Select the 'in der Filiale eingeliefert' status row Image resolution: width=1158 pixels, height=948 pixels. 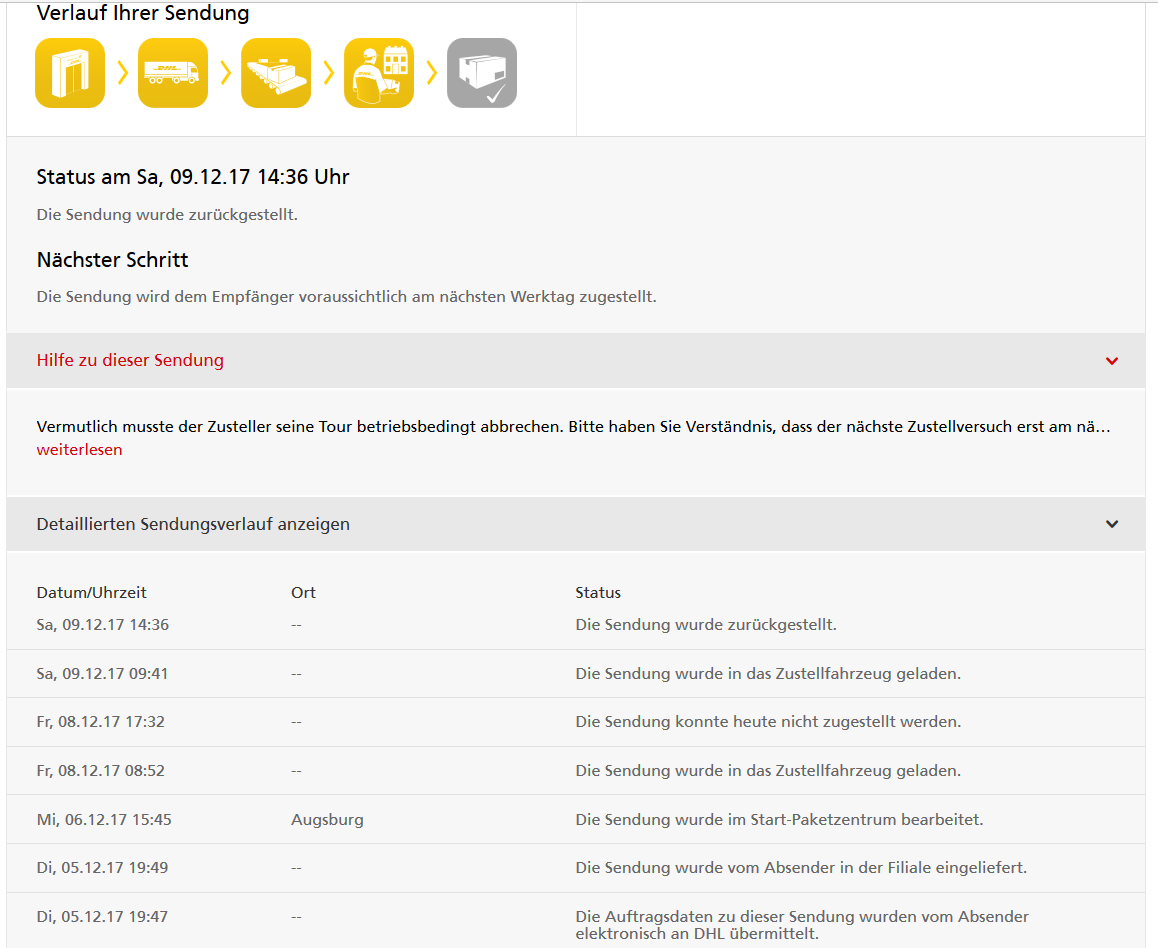(x=801, y=868)
